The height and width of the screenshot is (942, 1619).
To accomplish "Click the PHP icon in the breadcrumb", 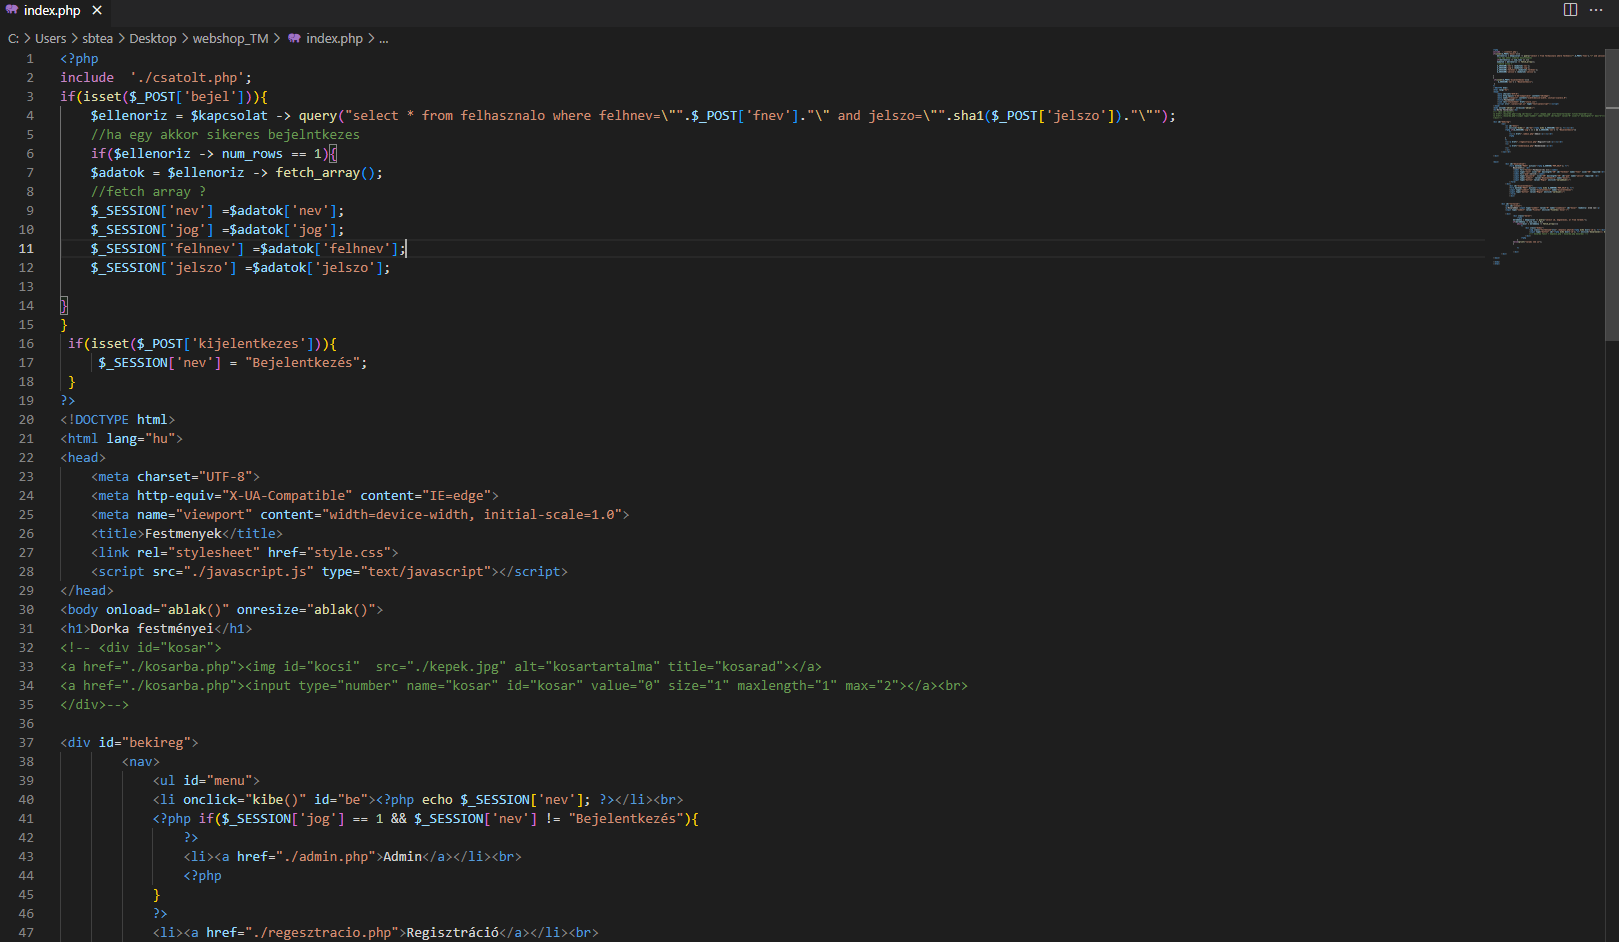I will pos(294,39).
